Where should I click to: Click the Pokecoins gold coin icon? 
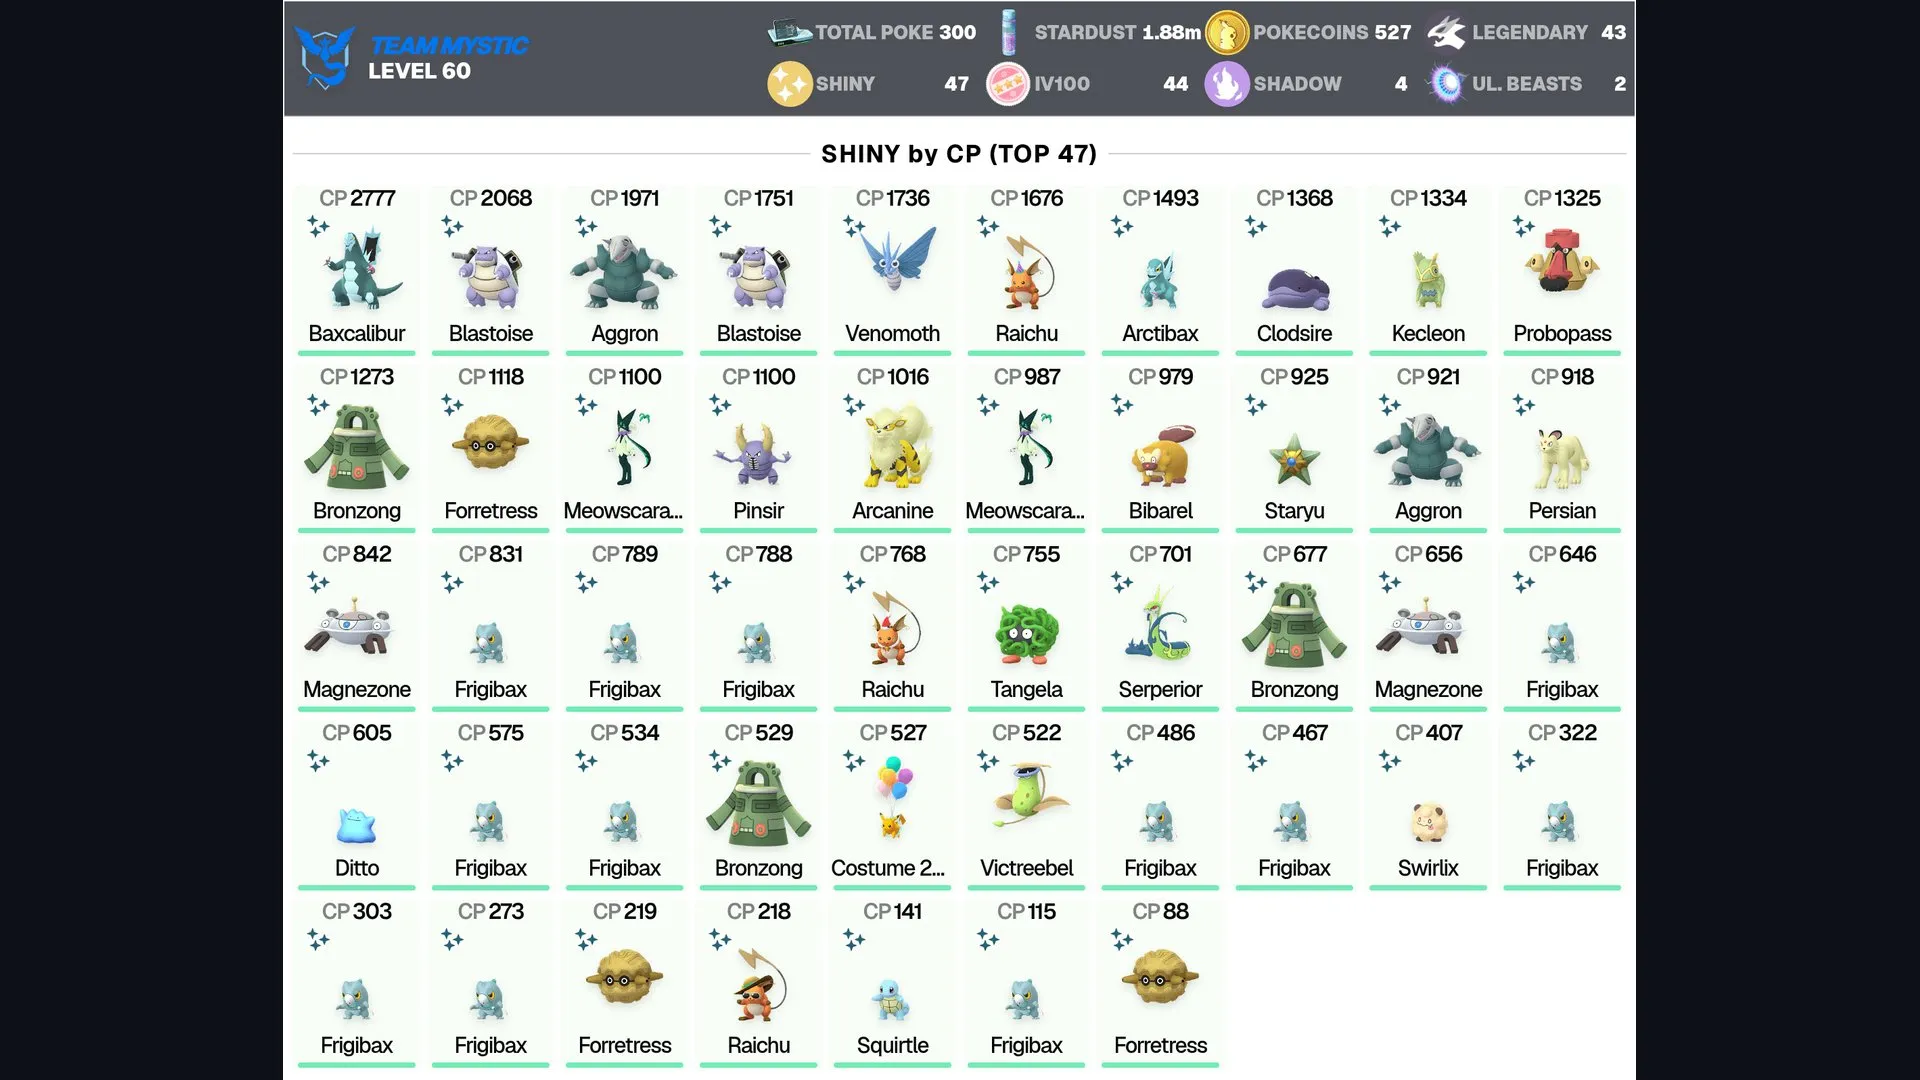[x=1227, y=32]
